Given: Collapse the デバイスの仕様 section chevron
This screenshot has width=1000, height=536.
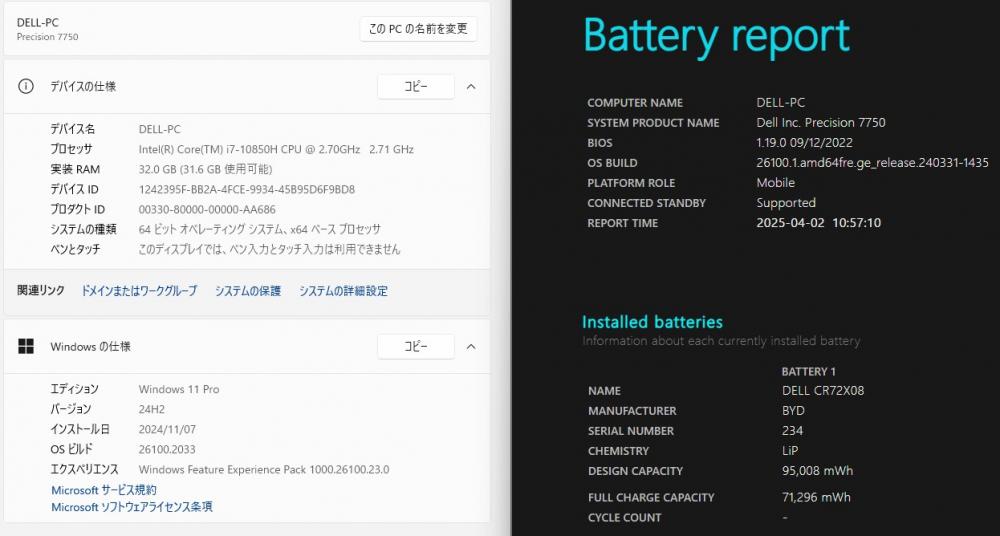Looking at the screenshot, I should pos(471,87).
